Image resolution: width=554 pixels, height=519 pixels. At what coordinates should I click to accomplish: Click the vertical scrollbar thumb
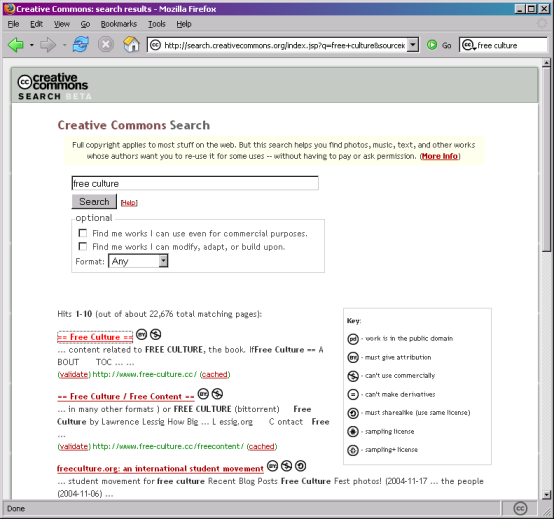click(546, 160)
